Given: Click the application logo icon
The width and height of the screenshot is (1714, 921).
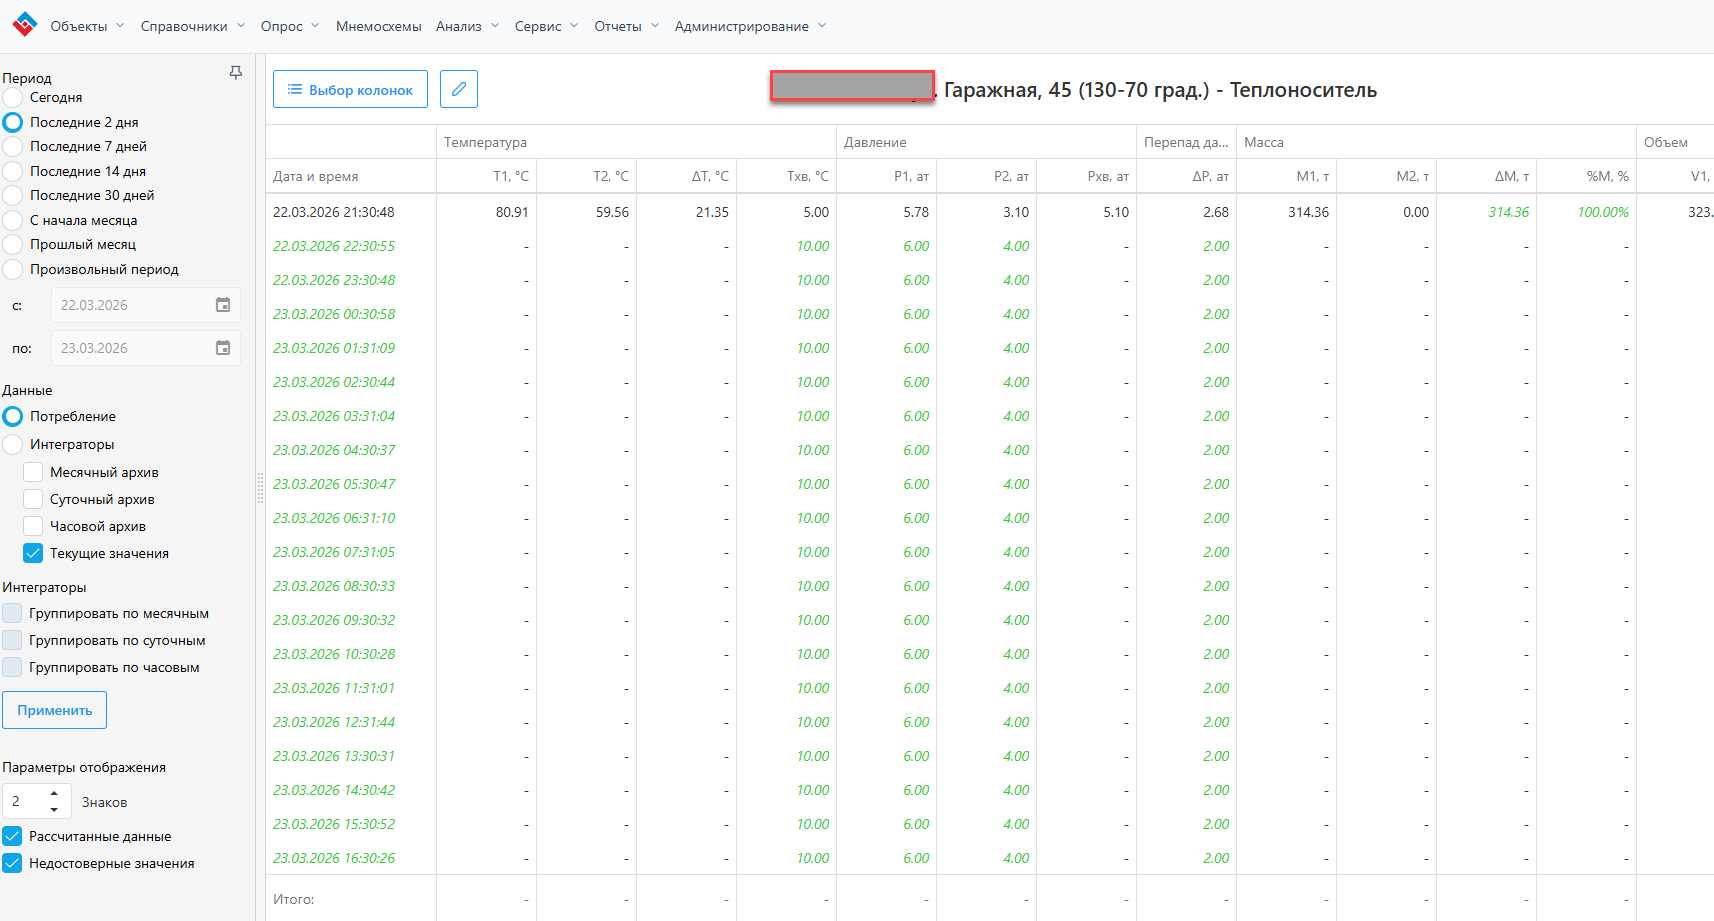Looking at the screenshot, I should click(x=24, y=25).
